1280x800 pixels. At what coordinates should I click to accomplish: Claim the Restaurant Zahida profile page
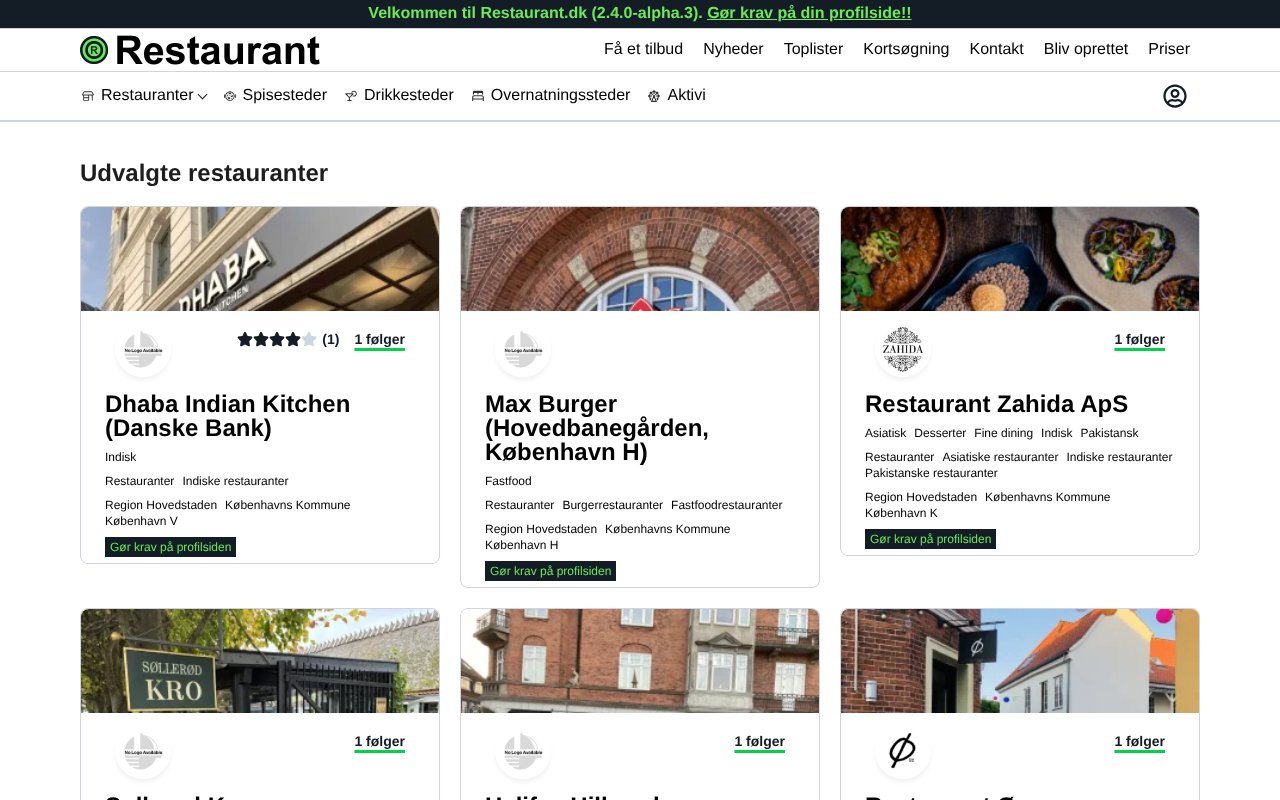[x=930, y=539]
